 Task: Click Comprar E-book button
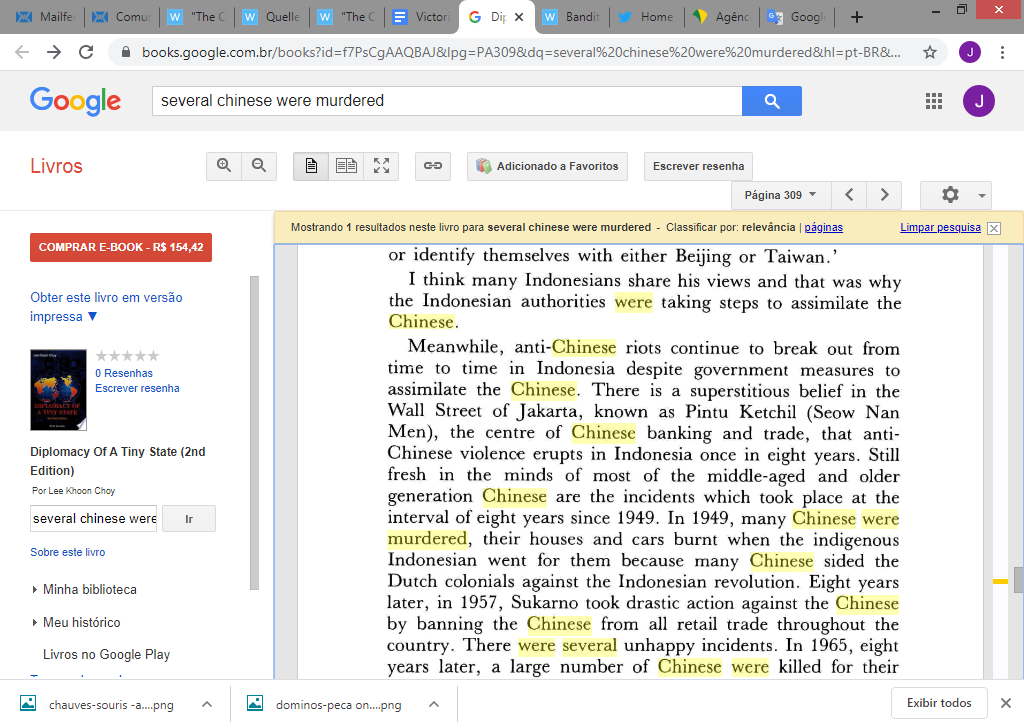121,247
